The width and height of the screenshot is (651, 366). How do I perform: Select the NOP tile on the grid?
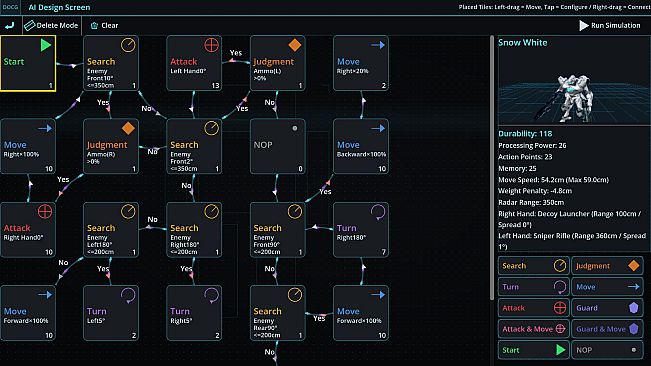click(x=278, y=146)
